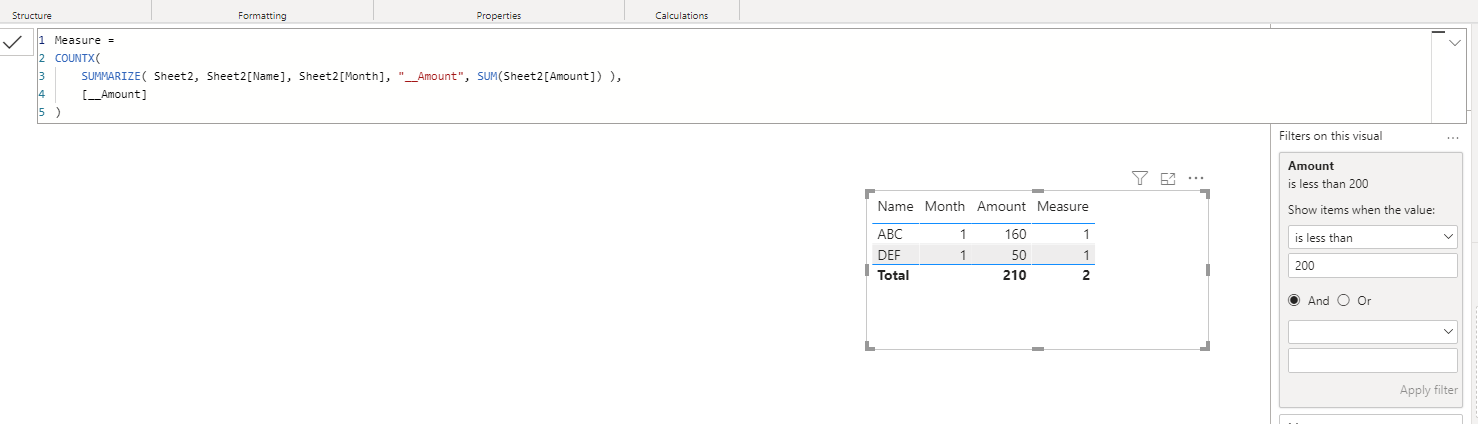Open the 'is less than' condition dropdown
1478x424 pixels.
tap(1373, 238)
